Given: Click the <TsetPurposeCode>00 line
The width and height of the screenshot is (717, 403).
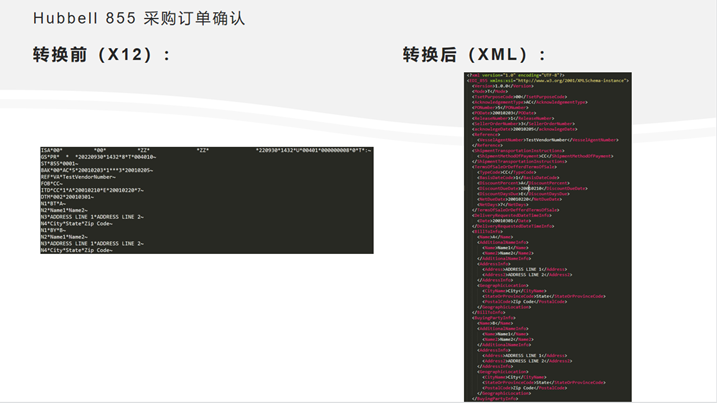Looking at the screenshot, I should (519, 97).
